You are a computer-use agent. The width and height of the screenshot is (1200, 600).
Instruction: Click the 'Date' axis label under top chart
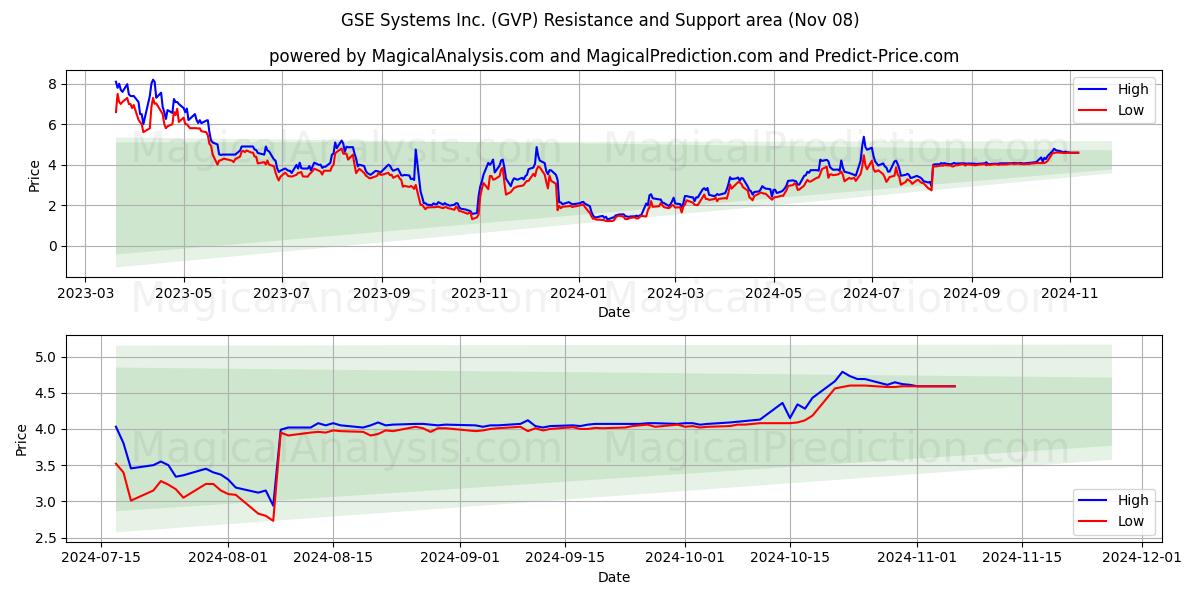pos(614,312)
